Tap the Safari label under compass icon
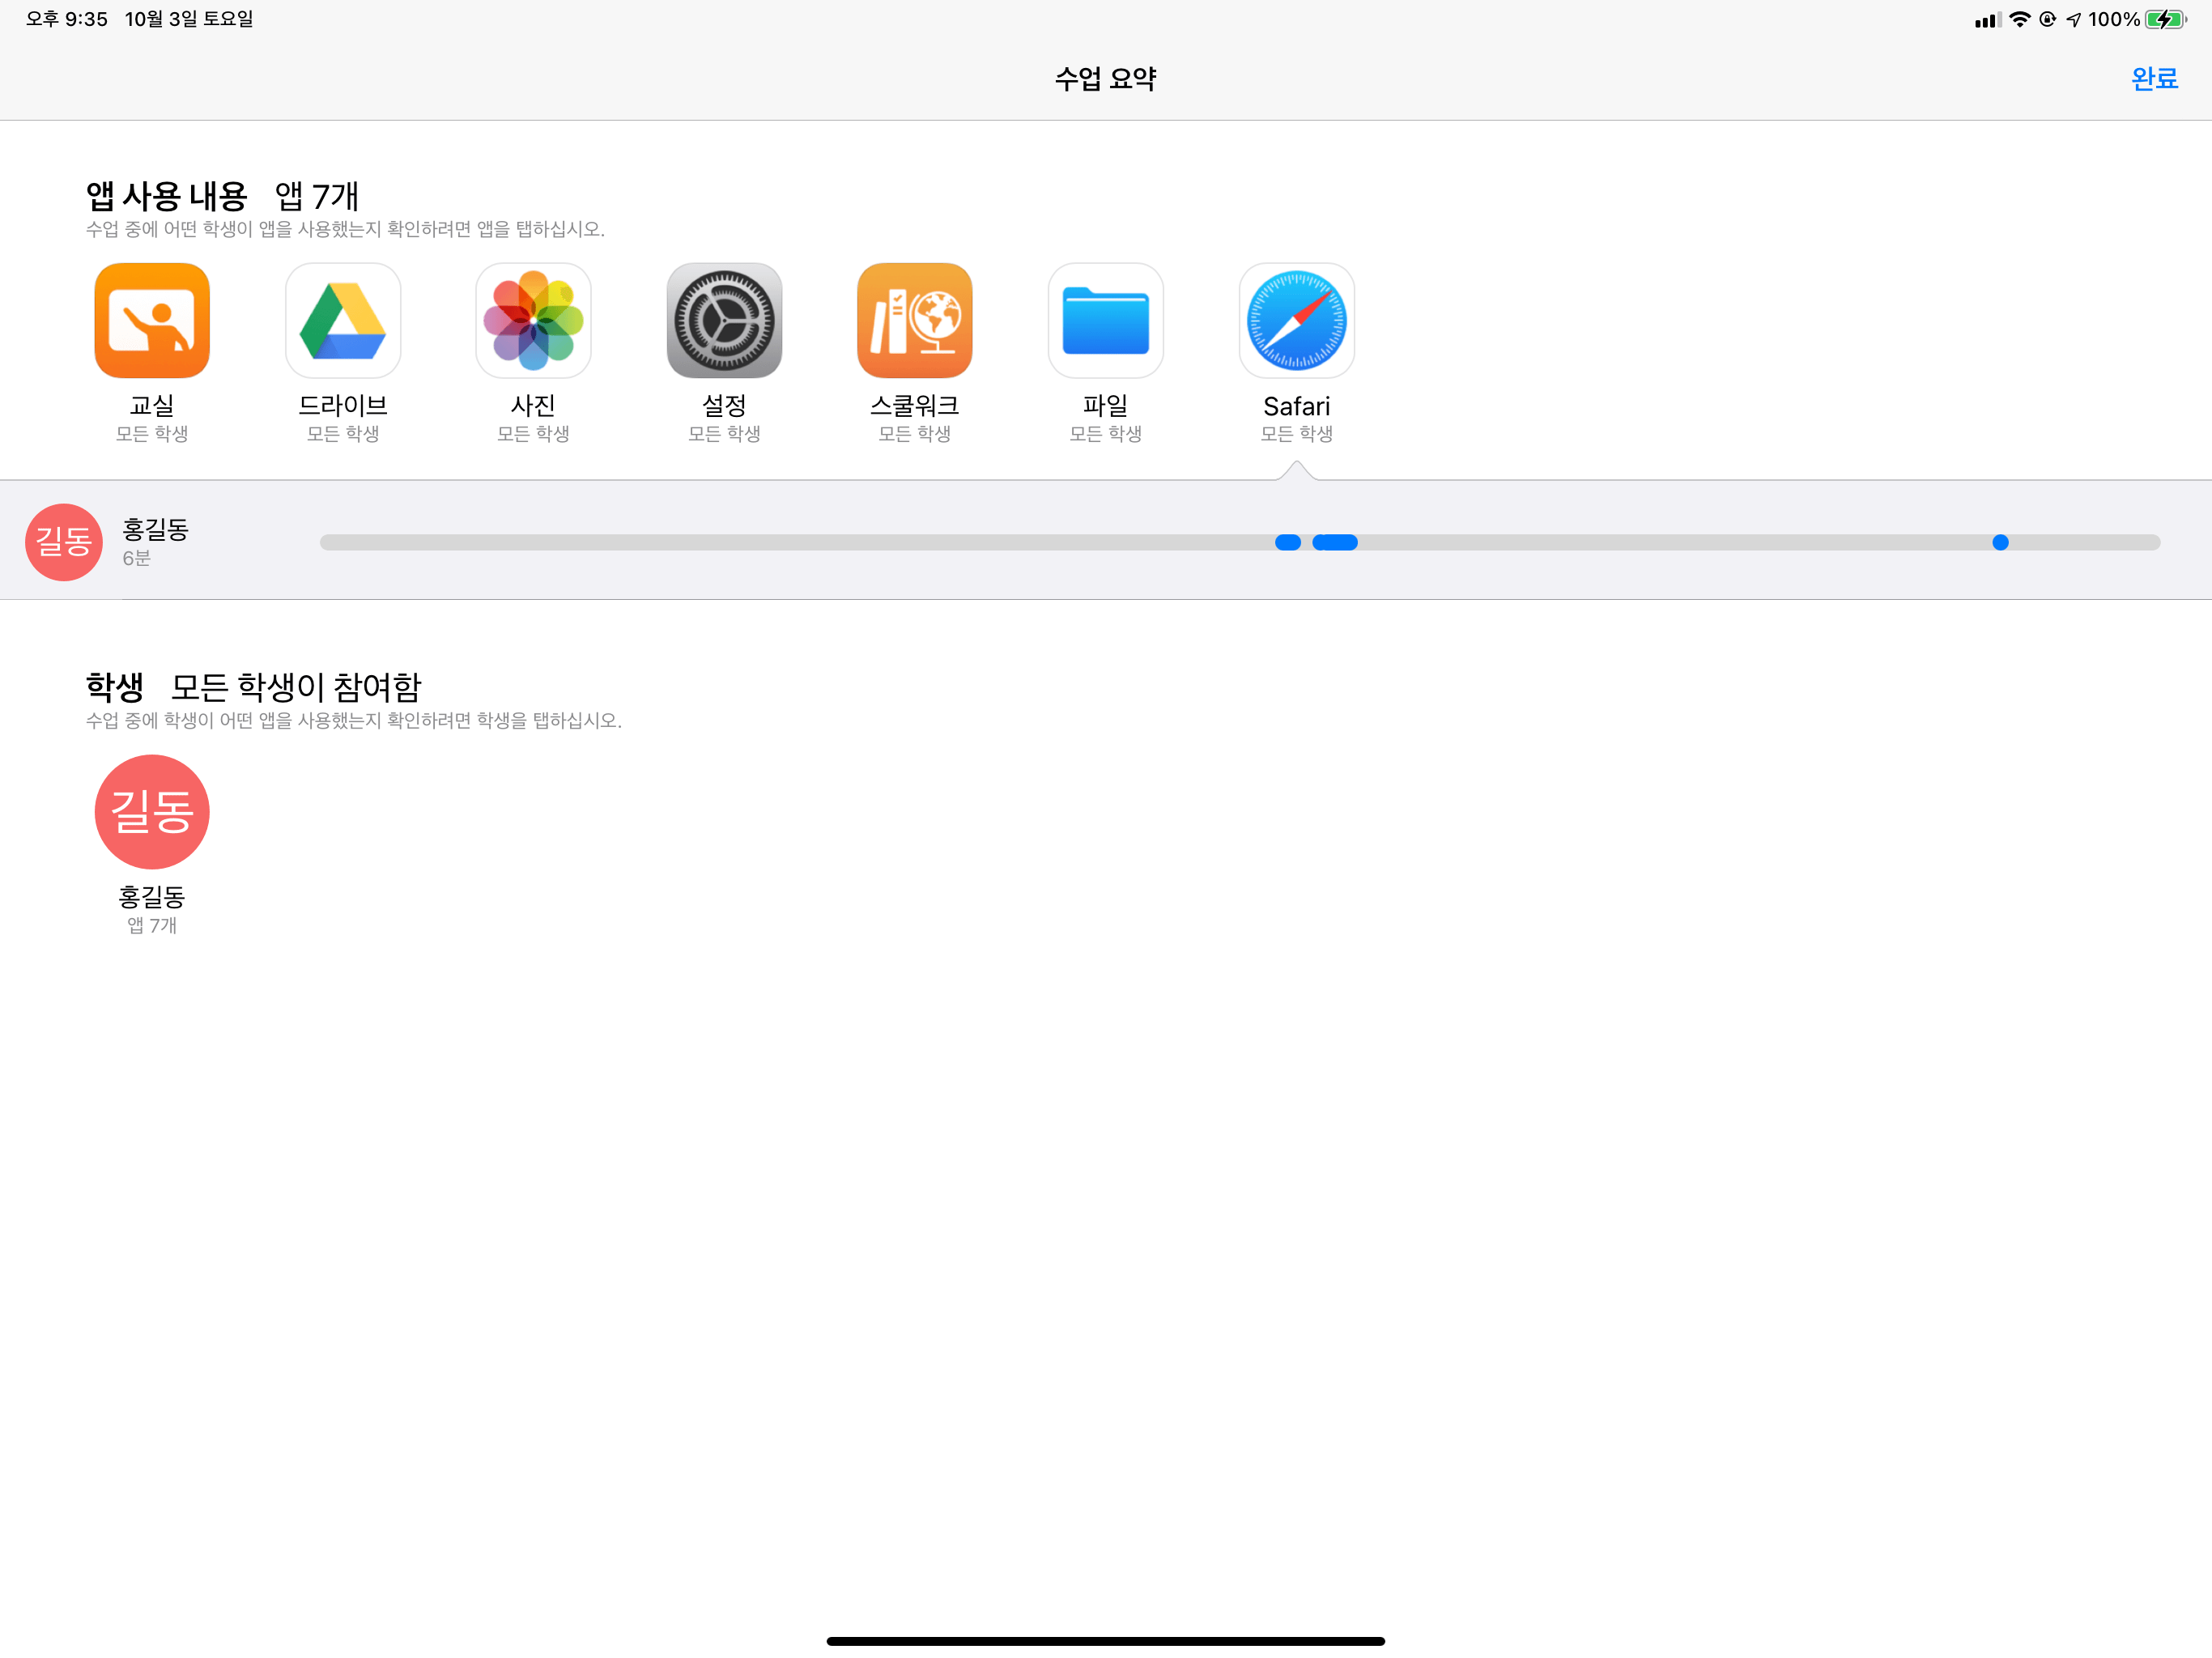Image resolution: width=2212 pixels, height=1658 pixels. (1296, 406)
